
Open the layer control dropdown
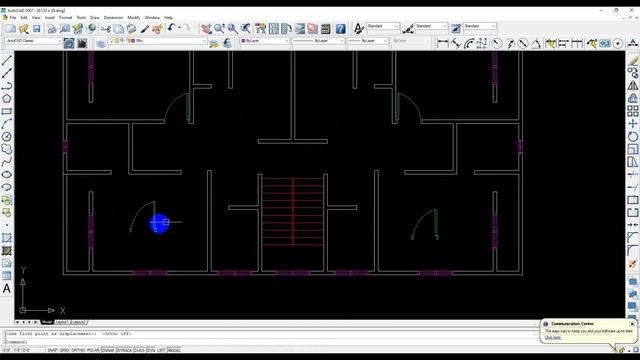[x=158, y=41]
